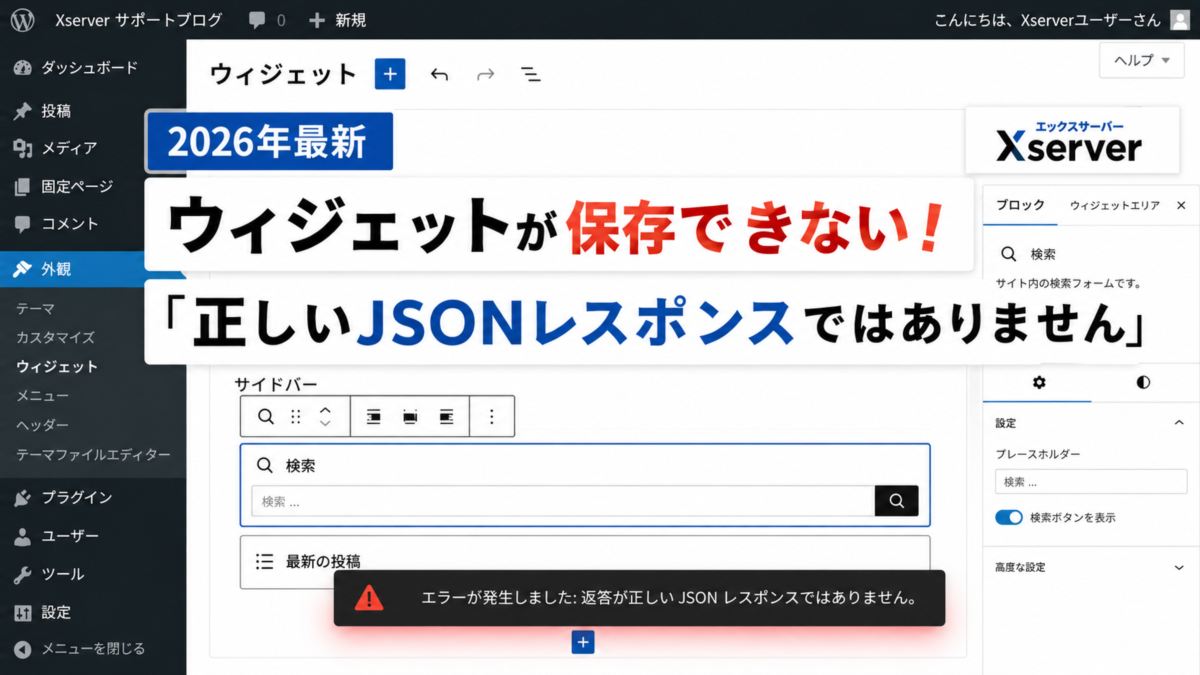Click the user avatar in admin bar
Screen dimensions: 1200x675
[1180, 20]
